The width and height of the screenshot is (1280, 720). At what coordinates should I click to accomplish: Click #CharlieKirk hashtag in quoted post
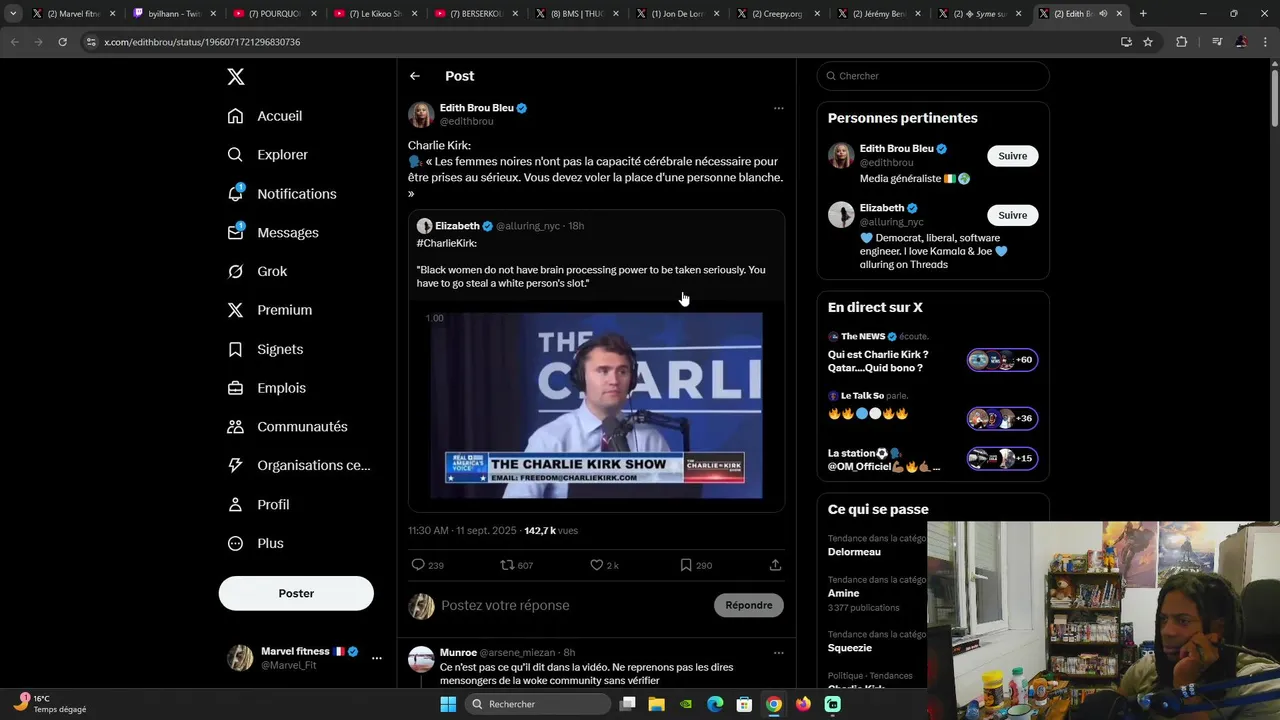click(446, 243)
